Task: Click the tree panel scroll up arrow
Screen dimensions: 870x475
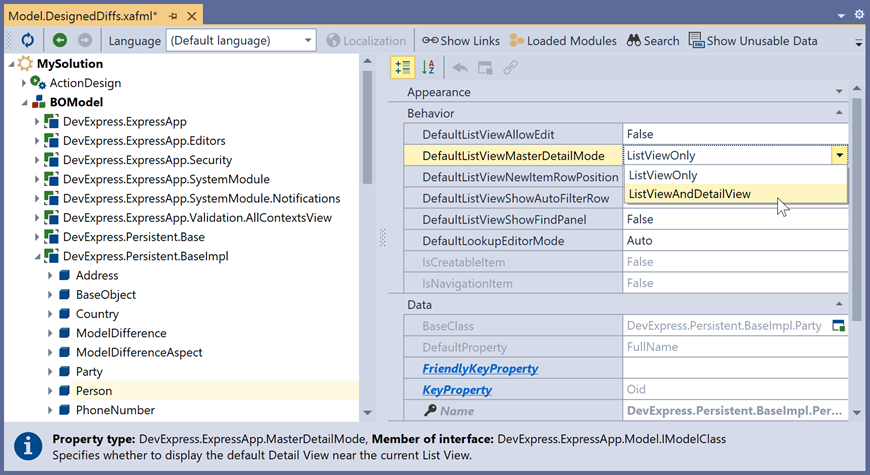Action: tap(367, 60)
